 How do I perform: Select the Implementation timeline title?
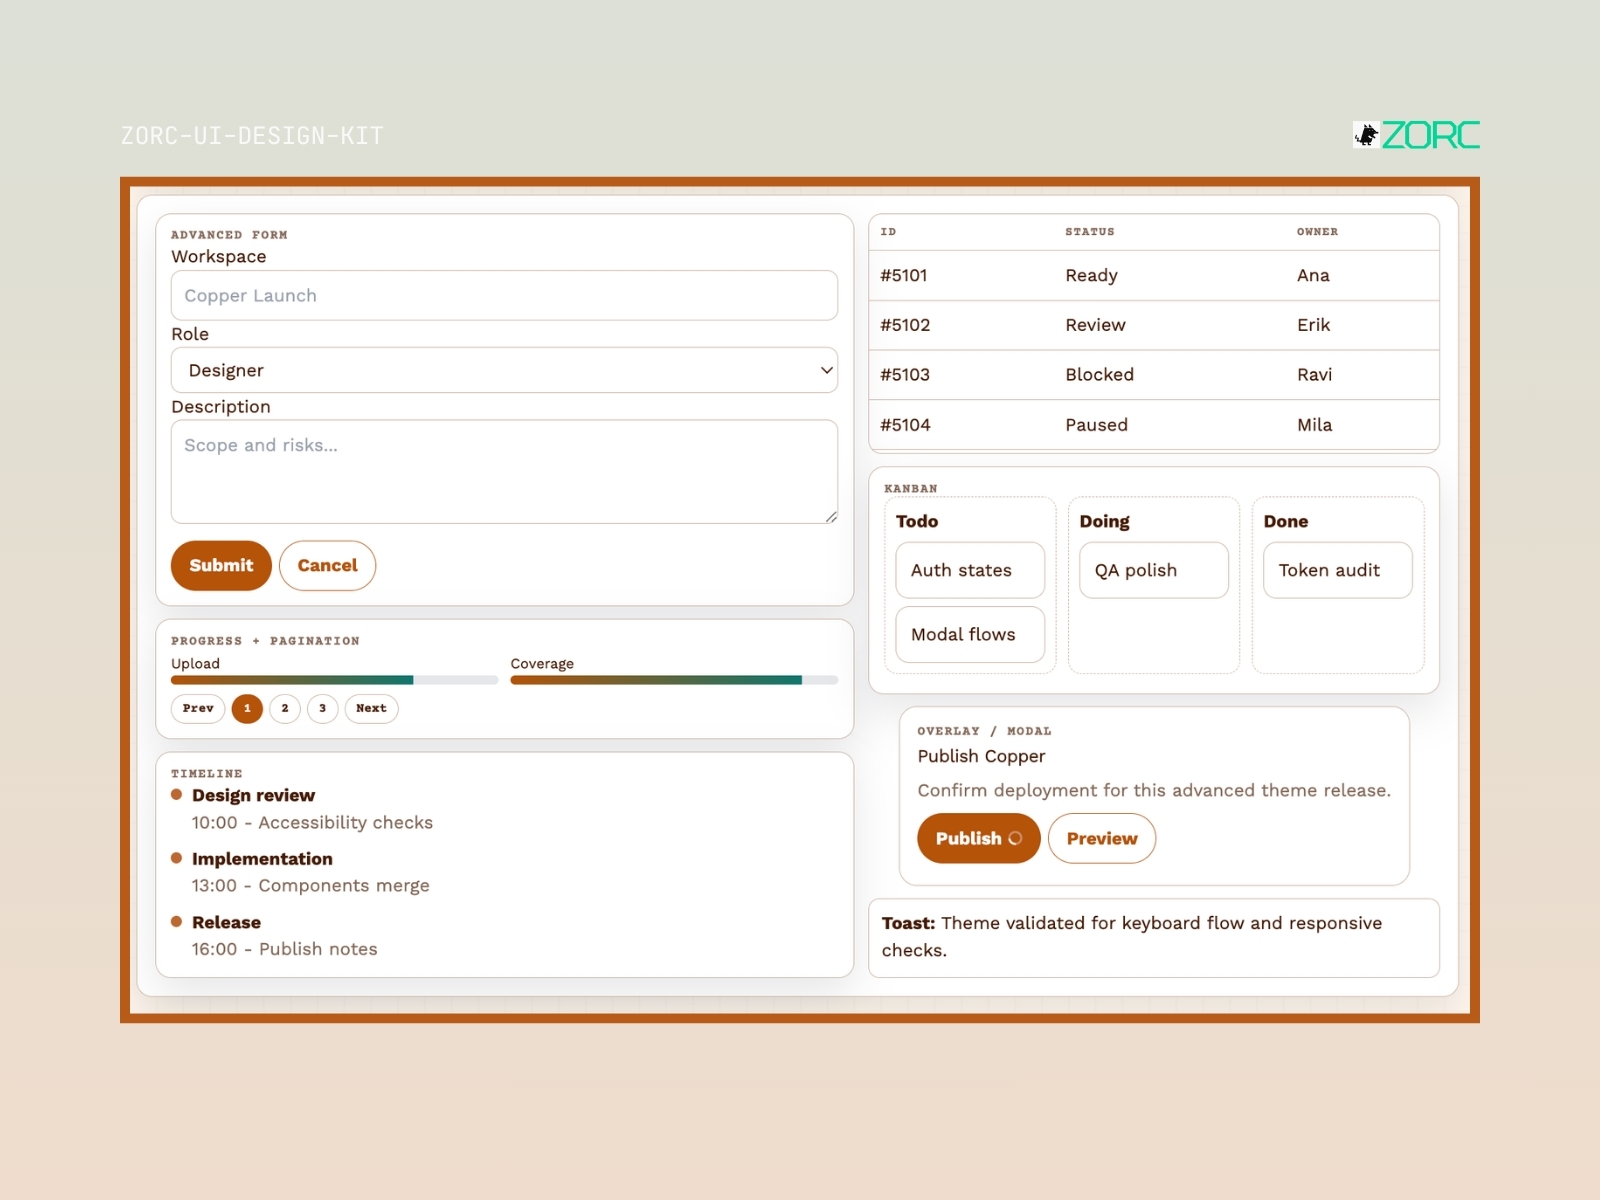(262, 859)
